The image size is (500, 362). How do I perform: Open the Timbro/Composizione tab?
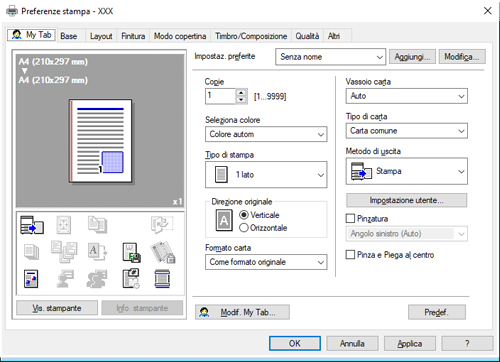(x=251, y=36)
